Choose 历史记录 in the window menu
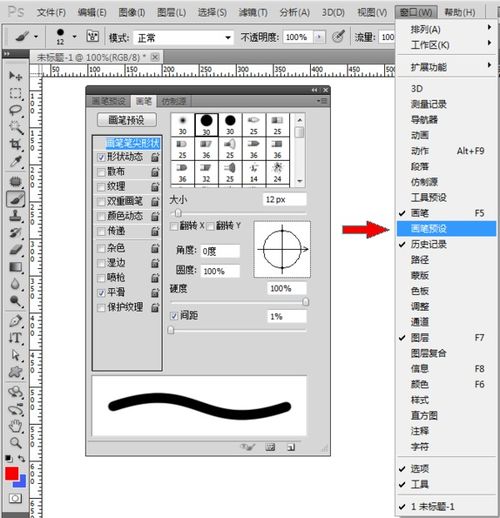 pos(447,244)
